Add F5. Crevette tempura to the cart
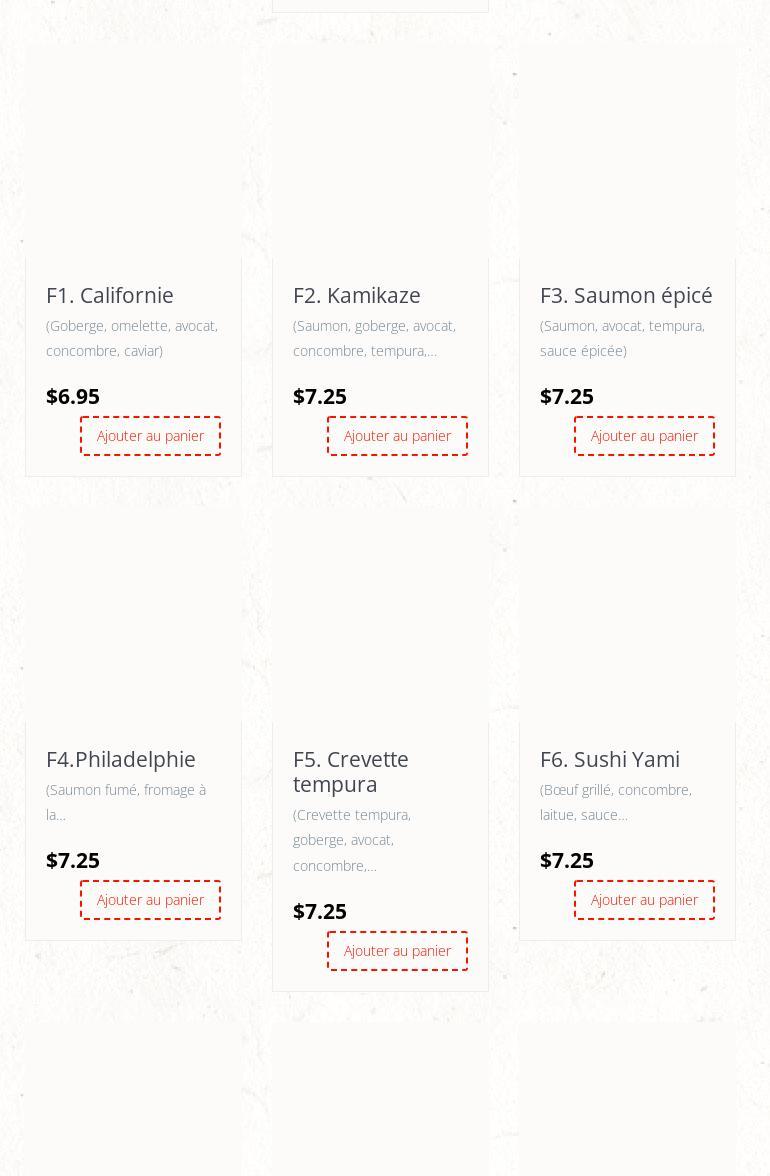 tap(397, 951)
